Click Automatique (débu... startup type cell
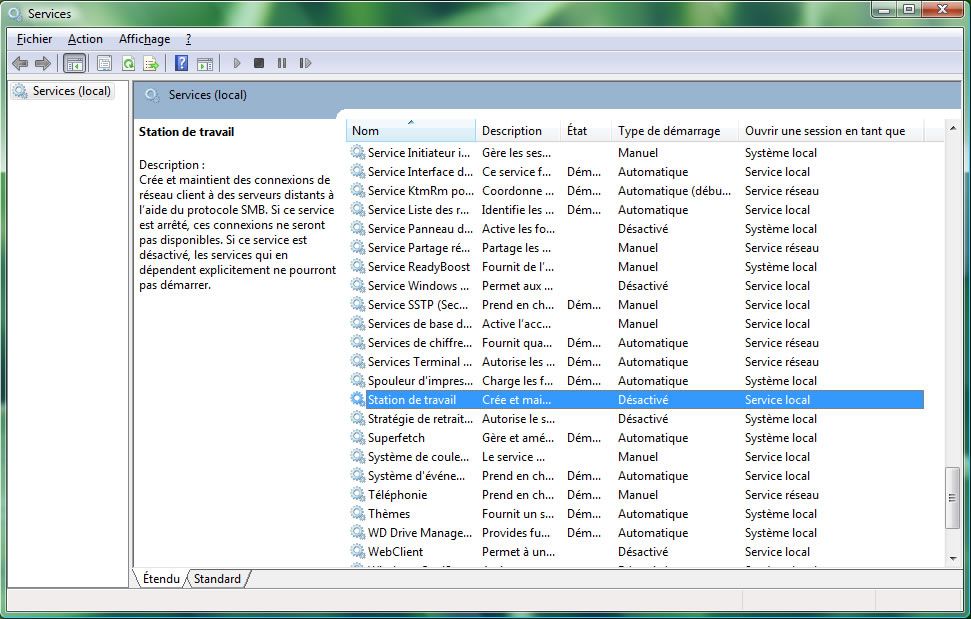971x619 pixels. (x=674, y=191)
